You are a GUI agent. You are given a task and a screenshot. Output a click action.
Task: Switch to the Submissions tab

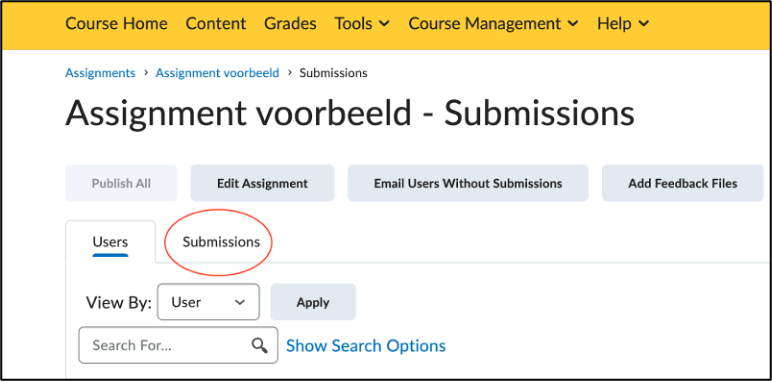pos(221,242)
